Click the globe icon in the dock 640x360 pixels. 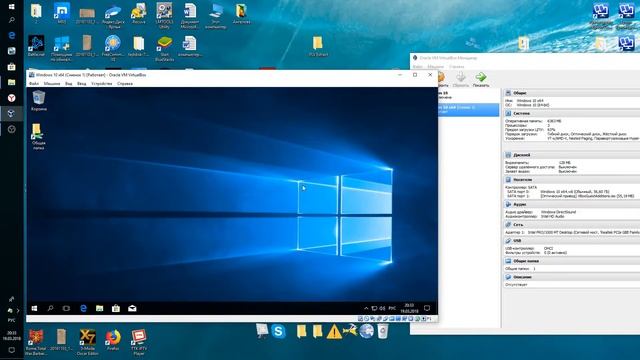pos(367,331)
